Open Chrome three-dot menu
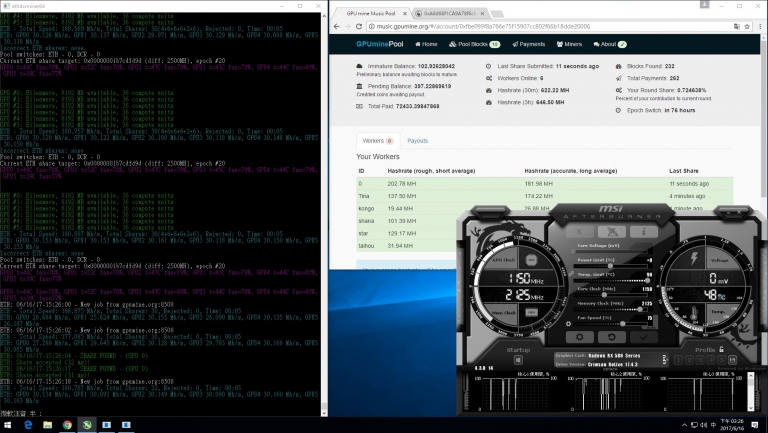768x433 pixels. click(760, 26)
